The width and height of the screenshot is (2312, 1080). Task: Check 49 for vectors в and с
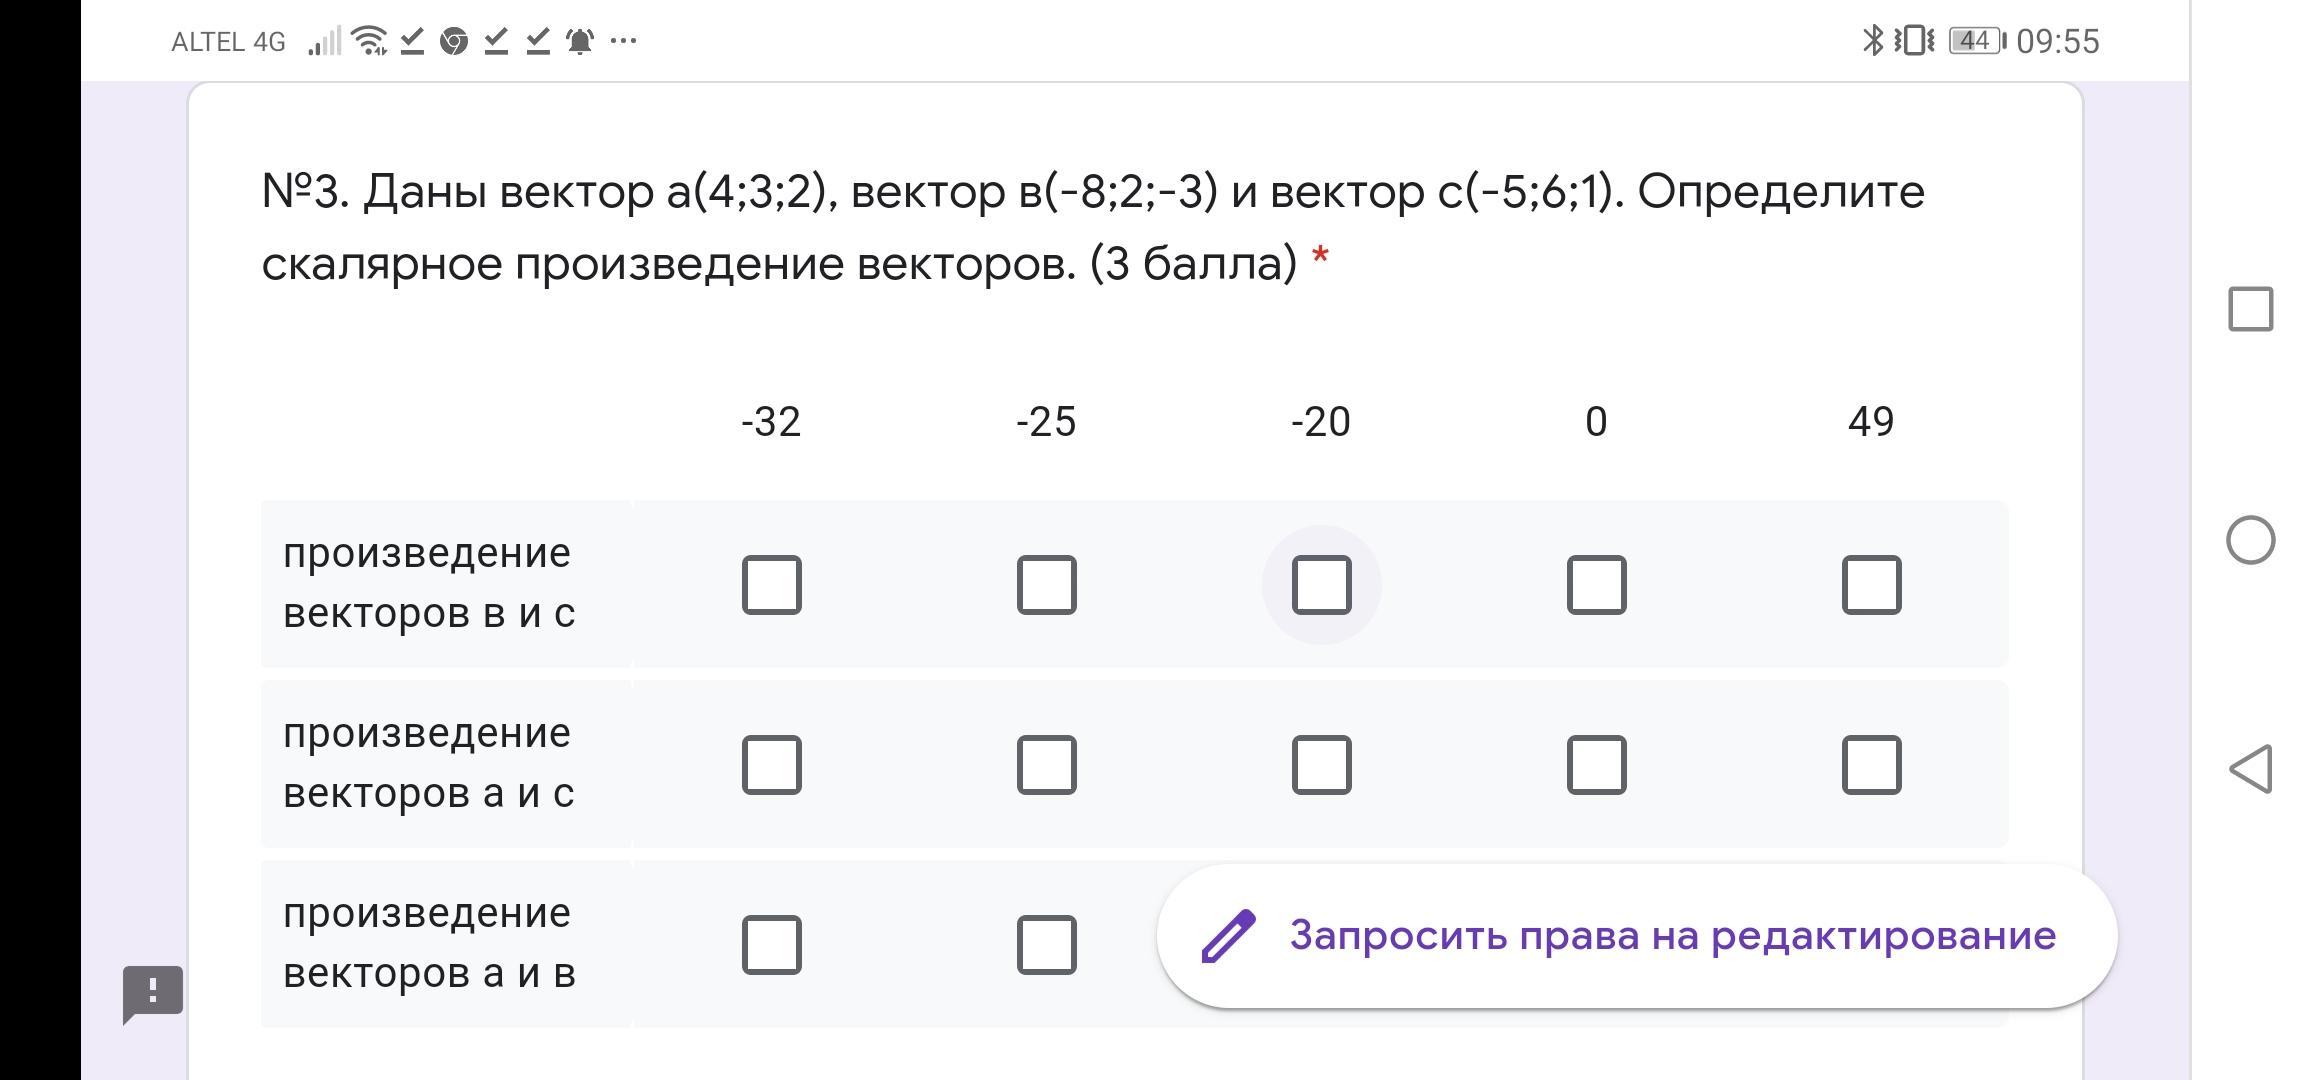pyautogui.click(x=1871, y=585)
